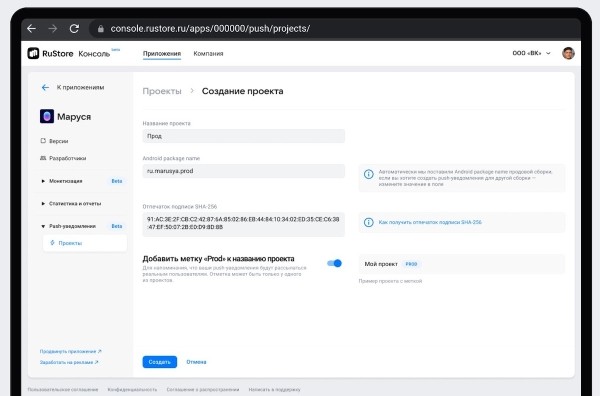Click info icon beside SHA-256 help
This screenshot has width=600, height=396.
(368, 222)
